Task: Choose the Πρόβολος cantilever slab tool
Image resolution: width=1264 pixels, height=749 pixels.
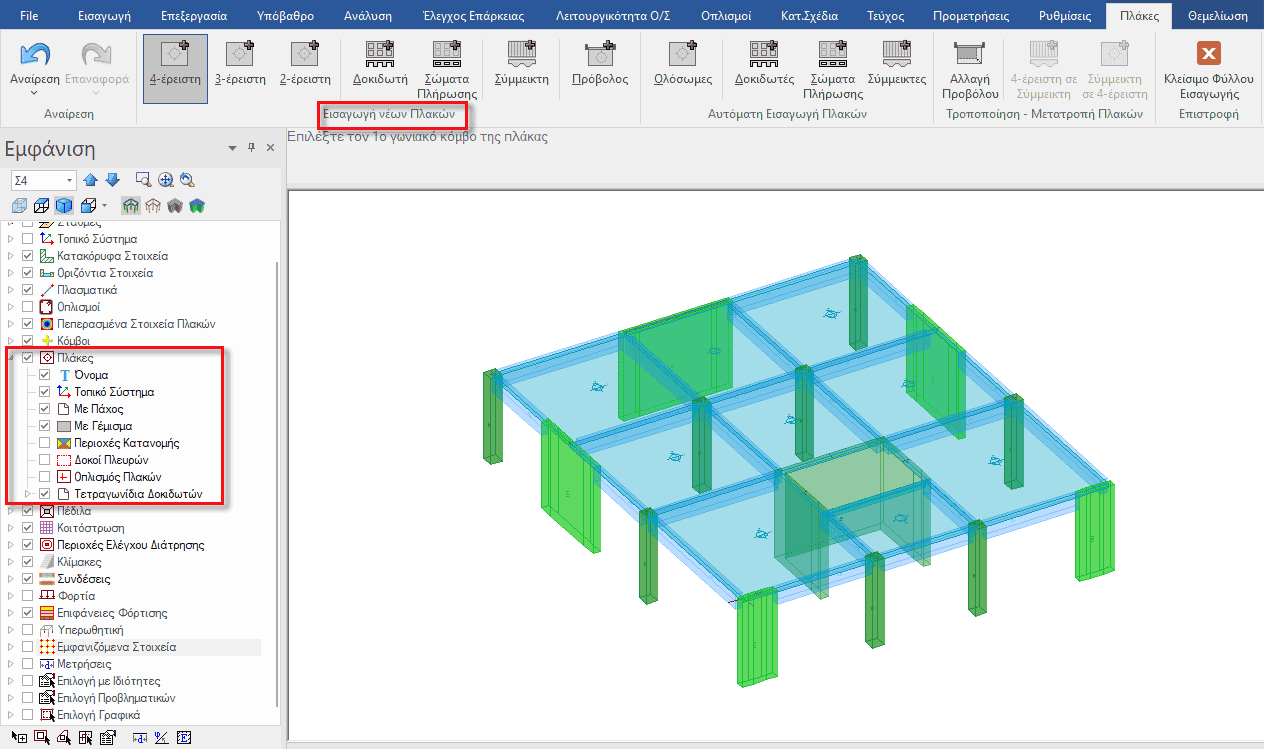Action: point(600,62)
